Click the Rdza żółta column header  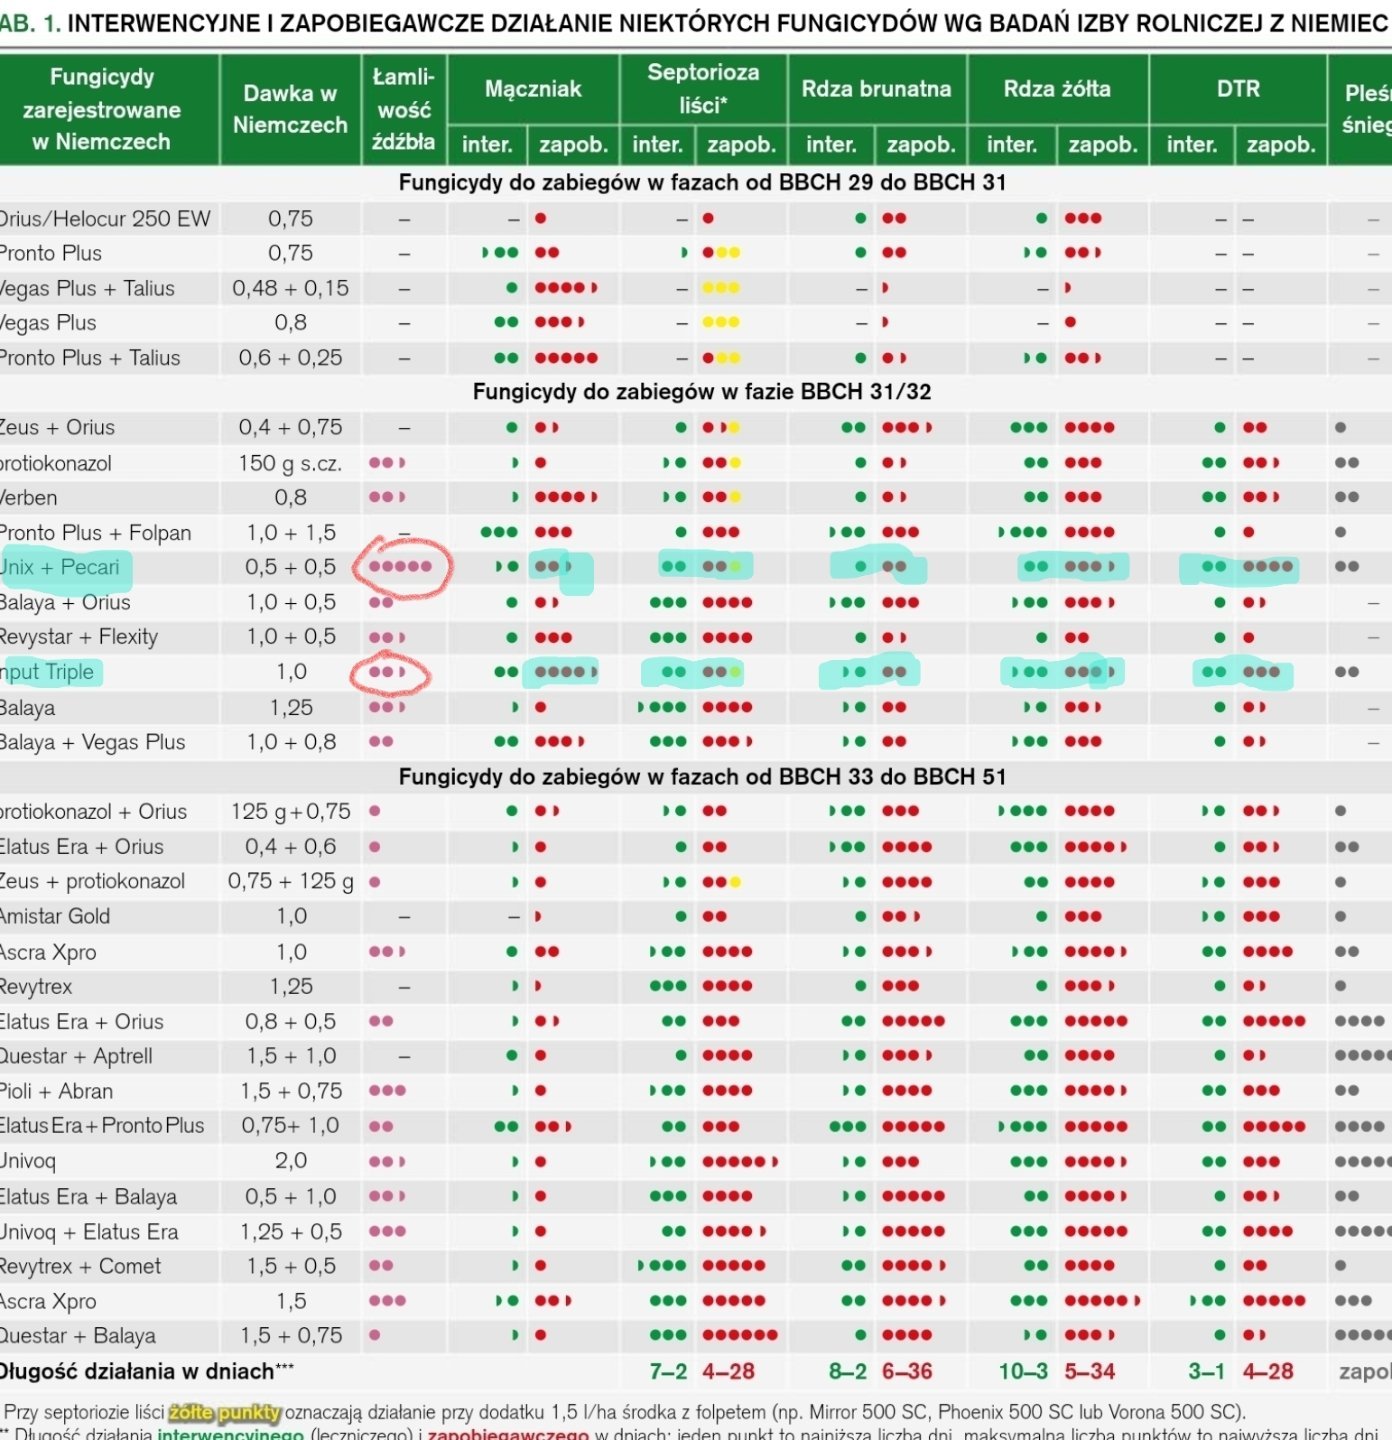click(x=1057, y=89)
